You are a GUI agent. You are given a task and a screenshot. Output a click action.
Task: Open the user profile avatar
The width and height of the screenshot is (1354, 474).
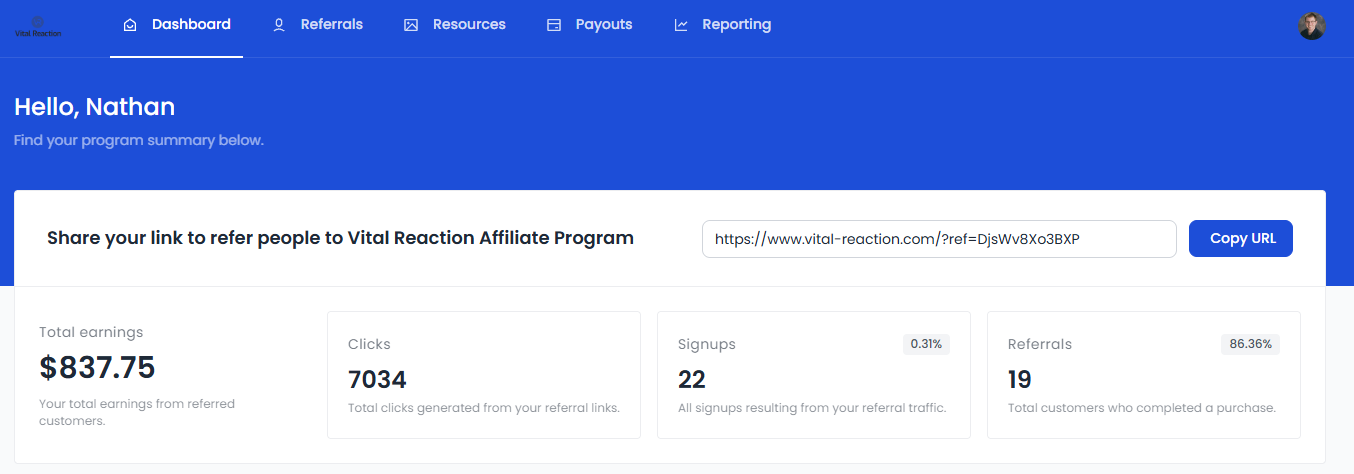point(1311,26)
